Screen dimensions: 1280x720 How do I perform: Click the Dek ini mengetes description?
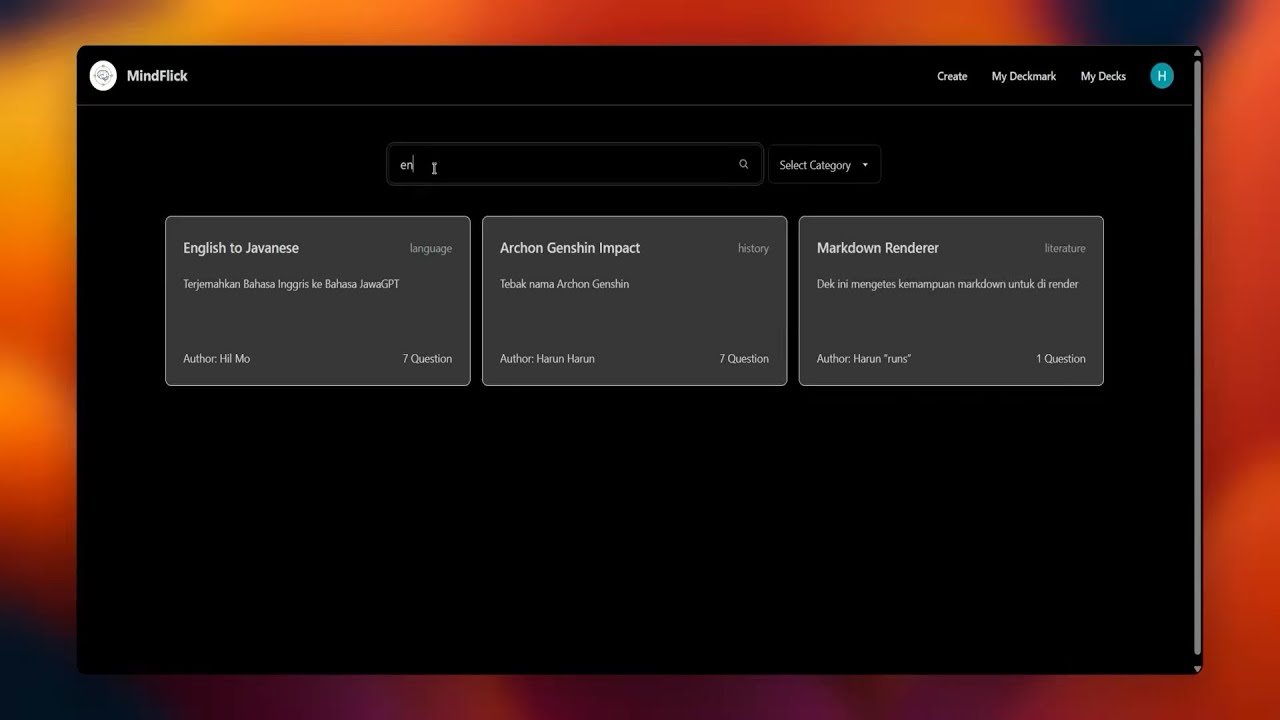pos(948,284)
